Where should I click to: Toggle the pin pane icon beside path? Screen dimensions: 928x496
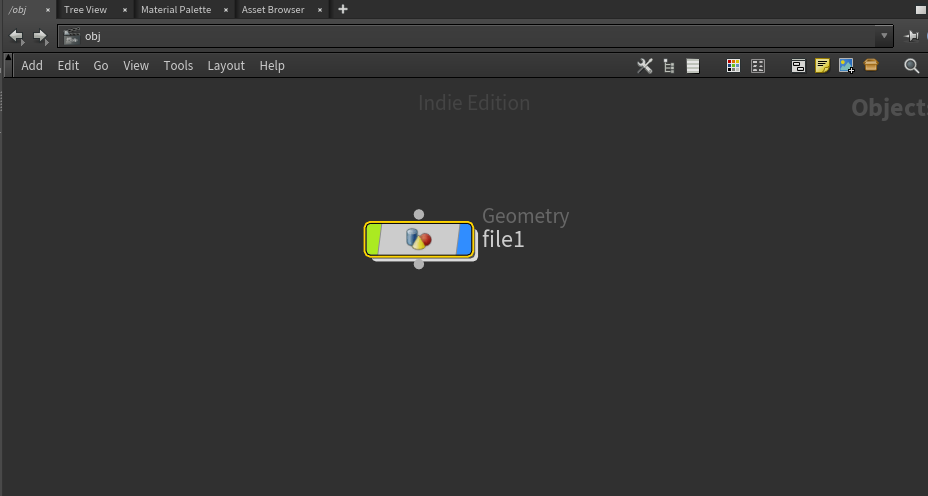click(x=911, y=36)
